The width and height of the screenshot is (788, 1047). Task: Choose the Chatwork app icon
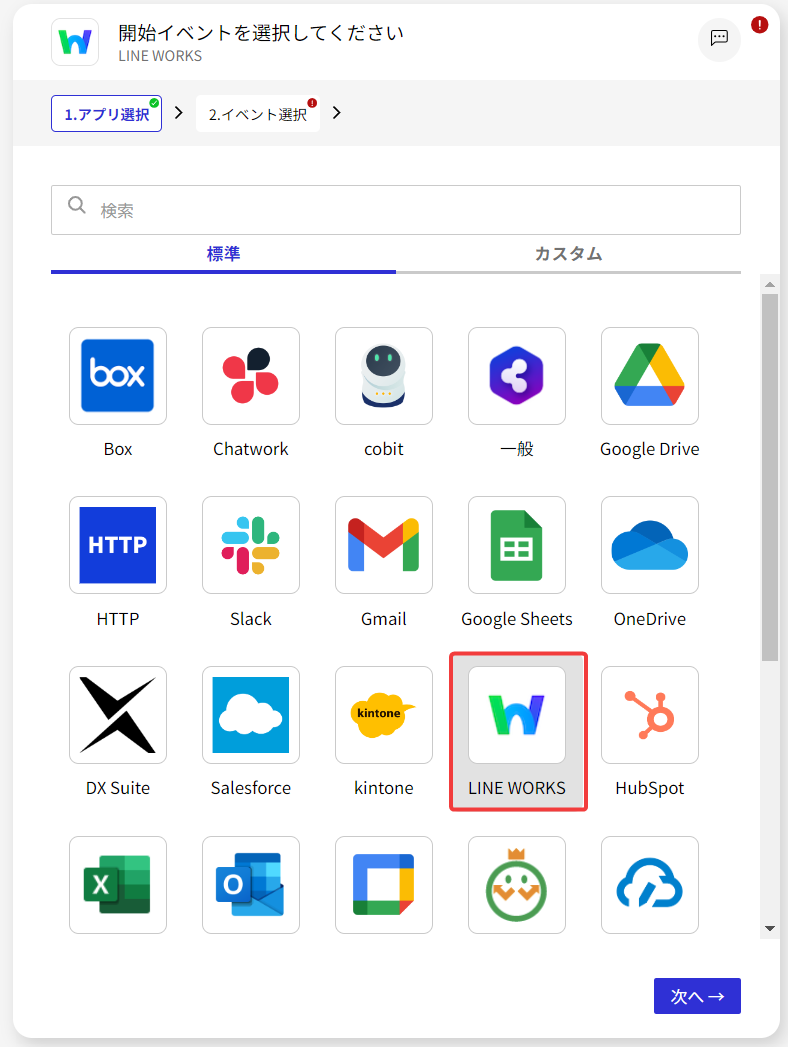tap(250, 376)
